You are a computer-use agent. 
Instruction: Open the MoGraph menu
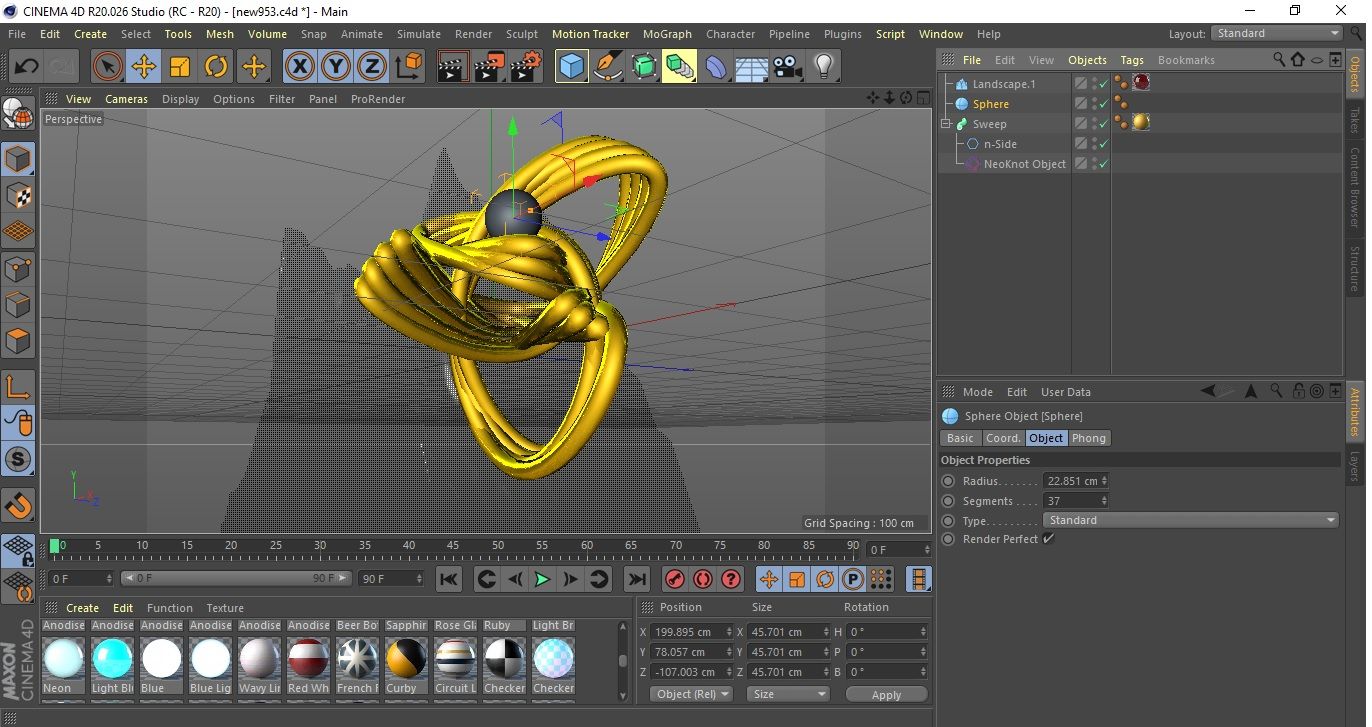click(x=667, y=34)
